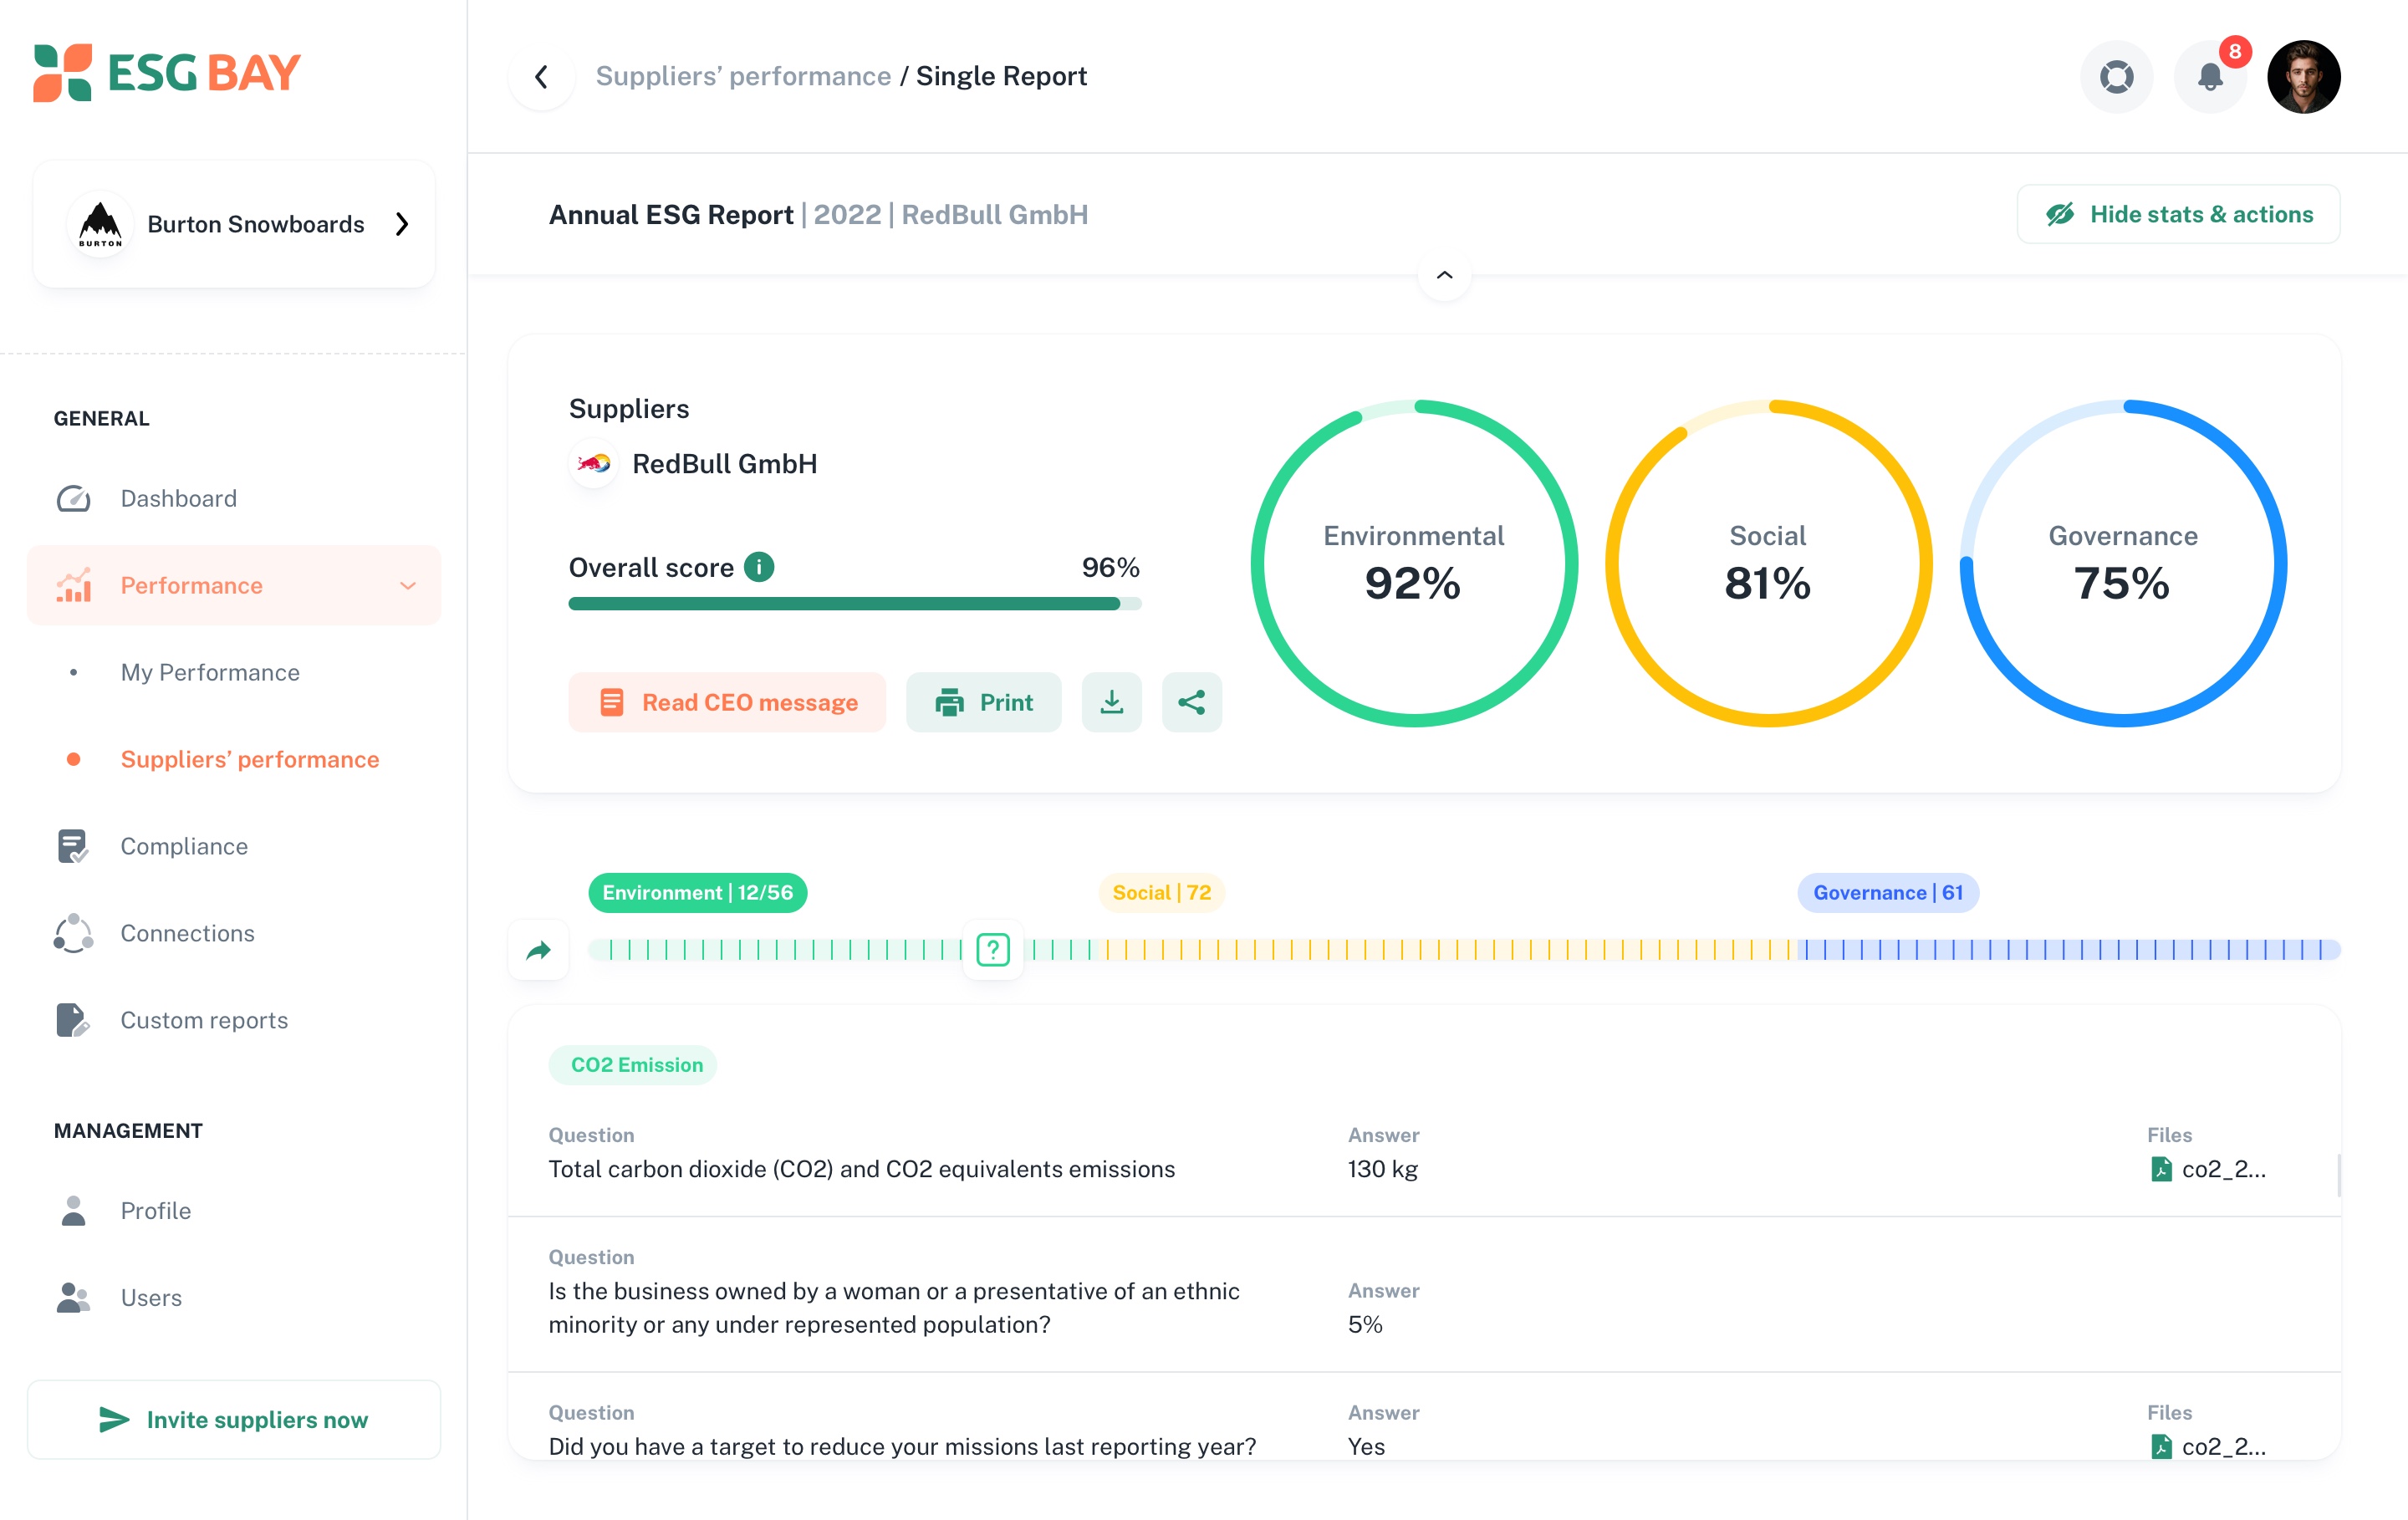Screen dimensions: 2408x1520
Task: Click the forward arrow beside question timeline
Action: pyautogui.click(x=539, y=949)
